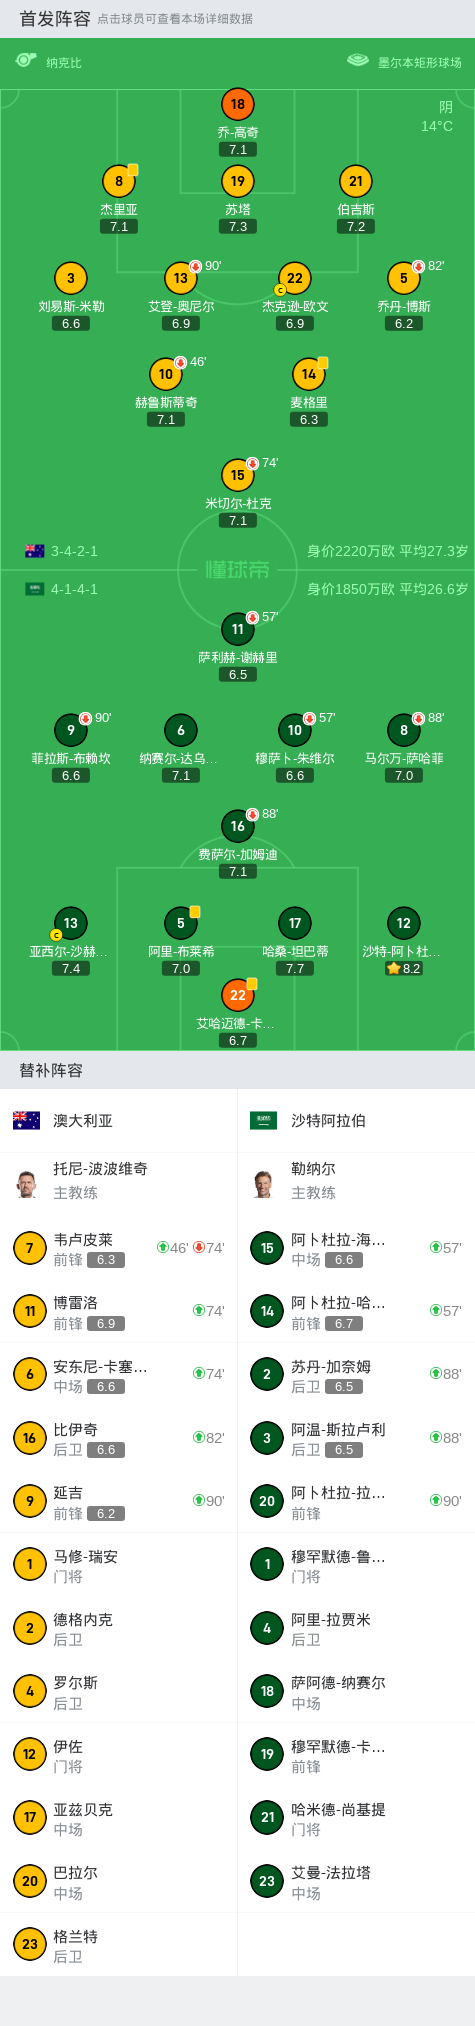
Task: Tap Saudi goalkeeper 22 orange icon
Action: pos(238,995)
